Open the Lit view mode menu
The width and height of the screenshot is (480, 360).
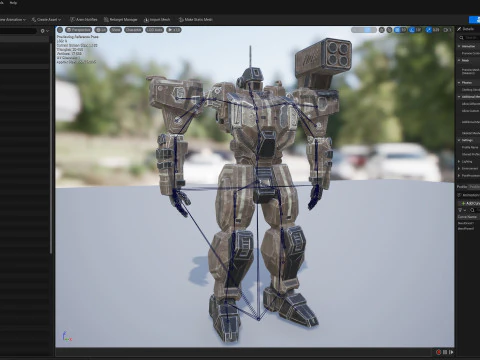click(101, 30)
